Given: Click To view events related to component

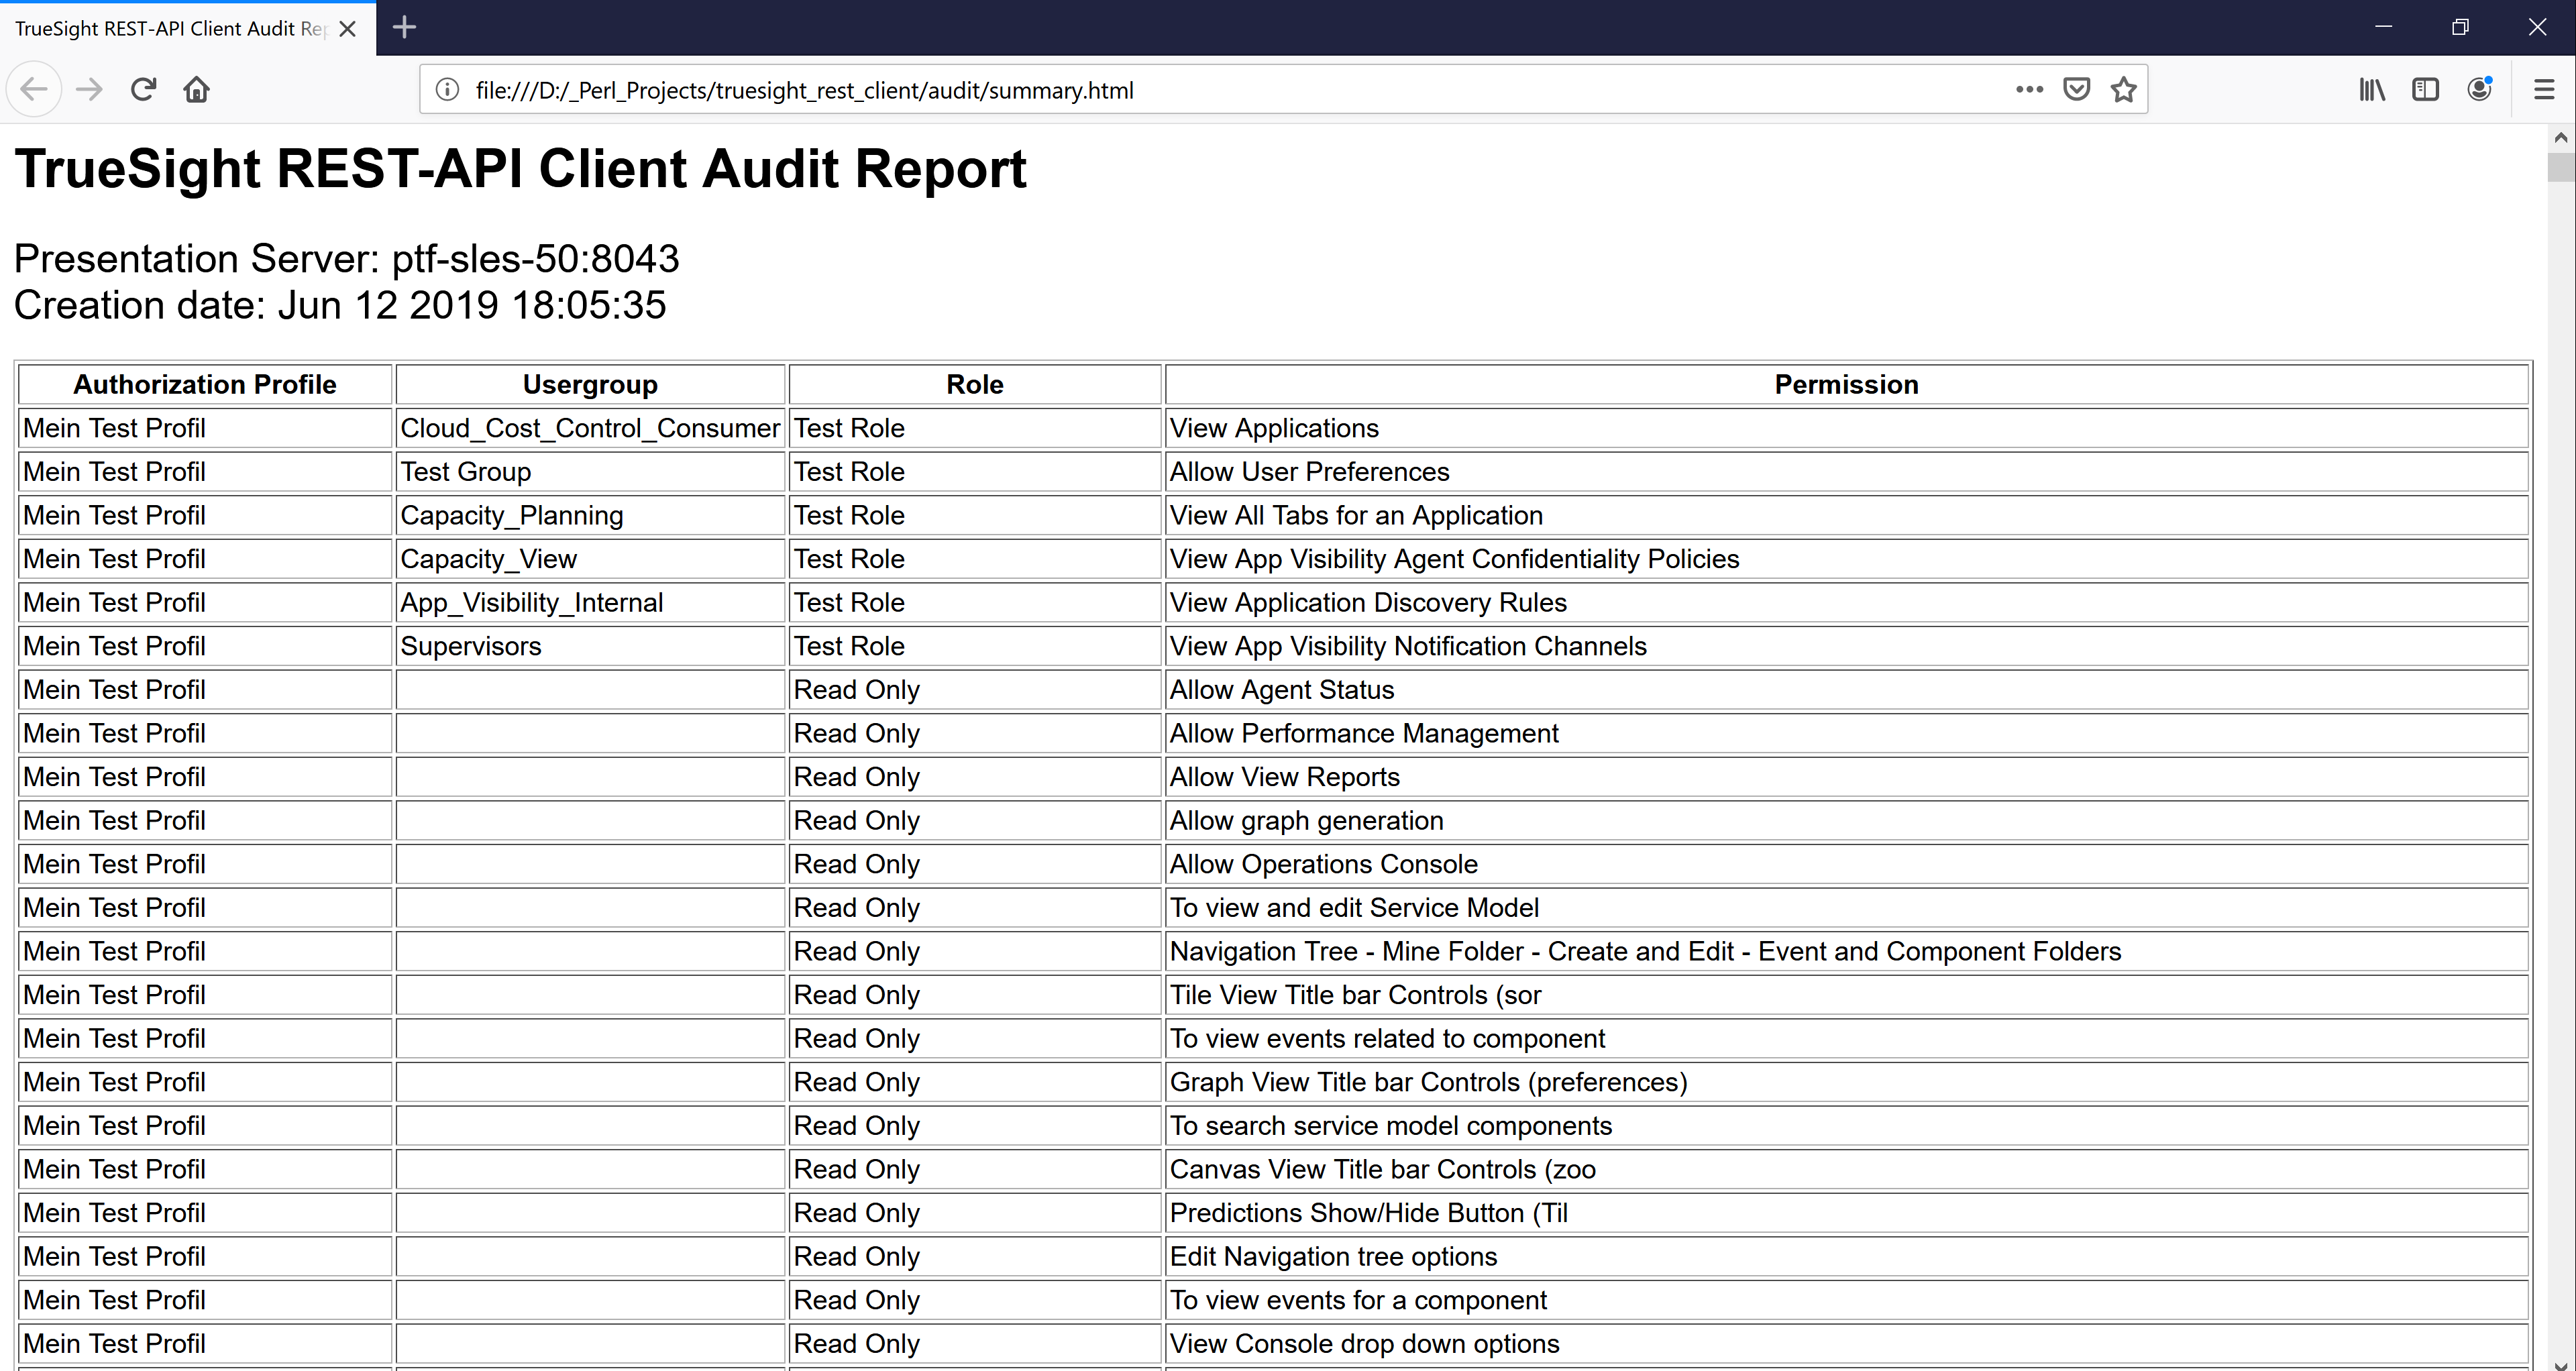Looking at the screenshot, I should click(x=1846, y=1039).
